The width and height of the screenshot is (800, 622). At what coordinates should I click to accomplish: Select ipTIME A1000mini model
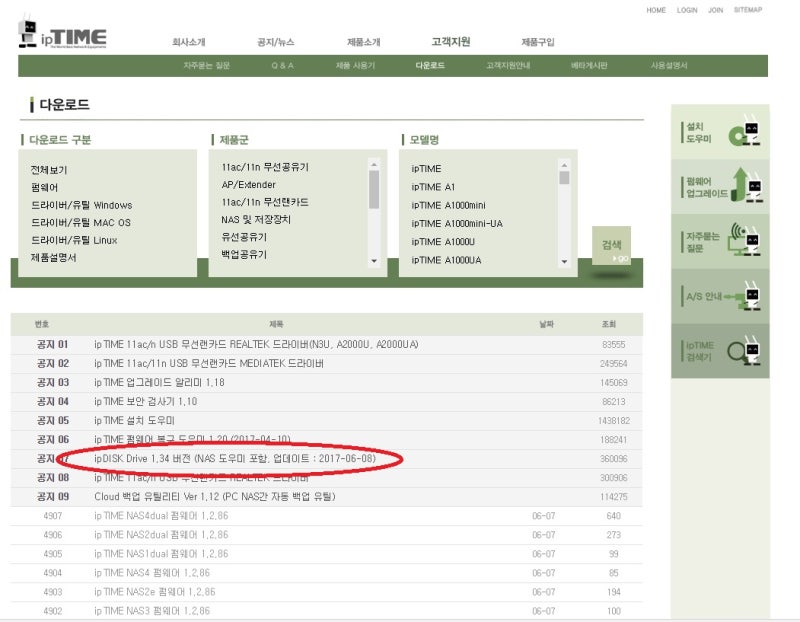click(448, 205)
